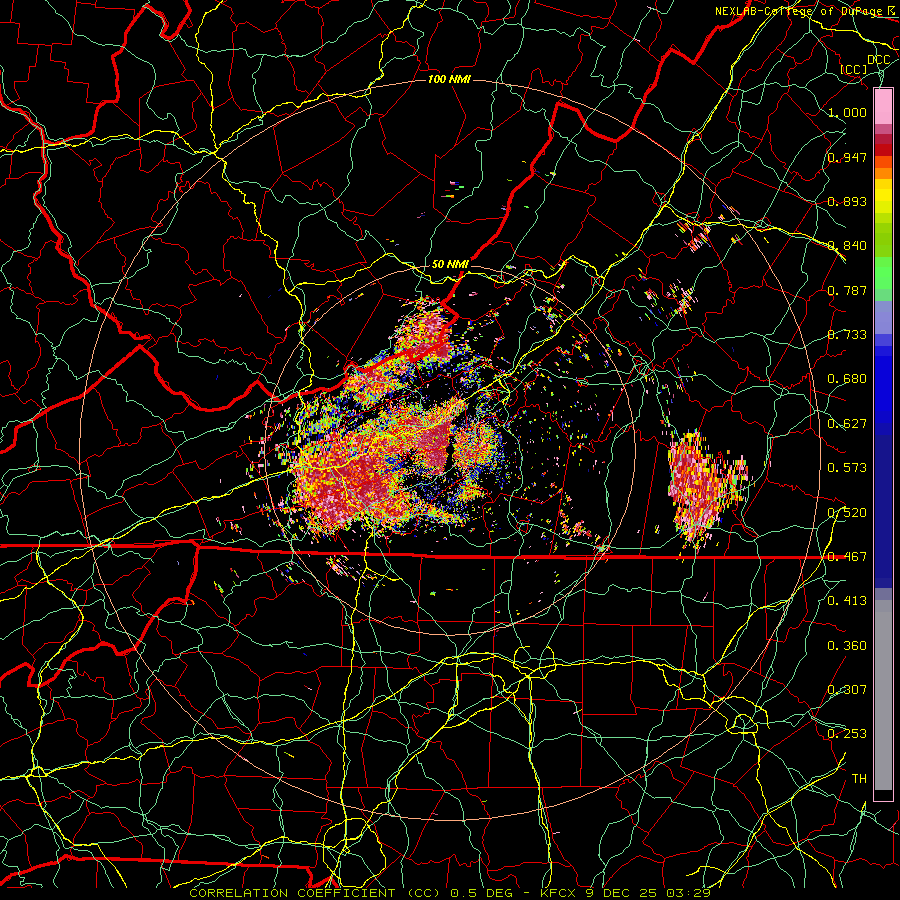Click the 0.413 value on the color scale
900x900 pixels.
pos(847,601)
